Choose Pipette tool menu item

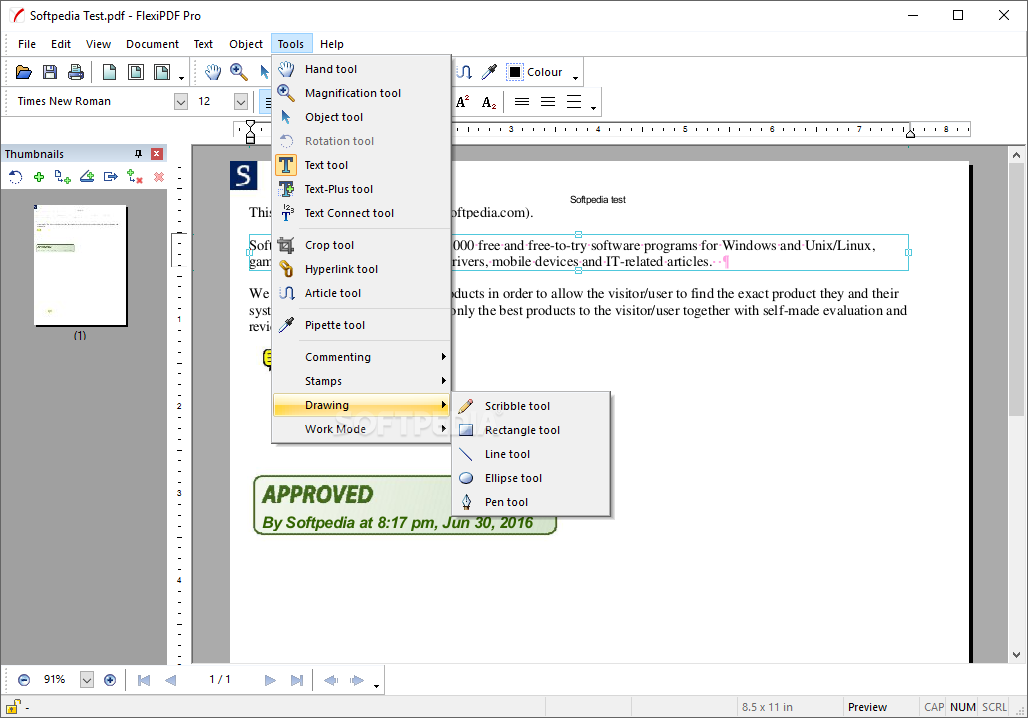coord(361,325)
